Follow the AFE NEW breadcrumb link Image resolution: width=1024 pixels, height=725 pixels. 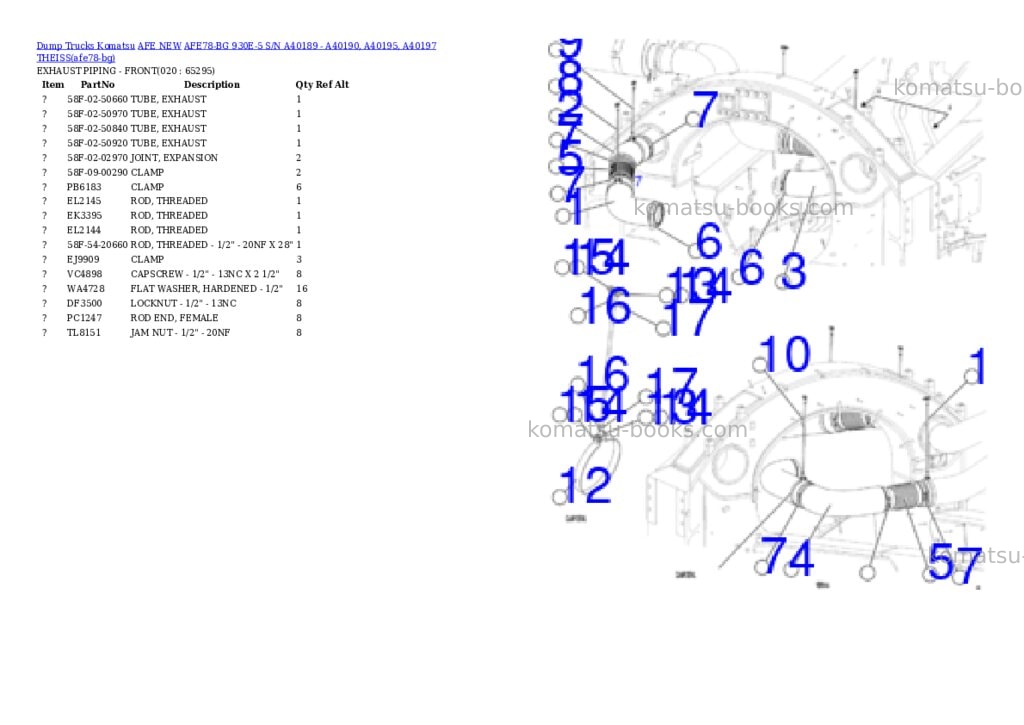(159, 46)
